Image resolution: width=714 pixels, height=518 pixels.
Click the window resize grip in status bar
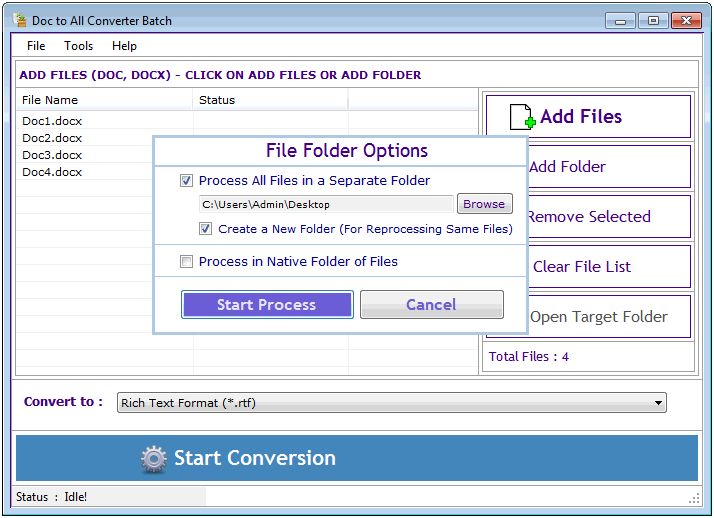click(694, 498)
